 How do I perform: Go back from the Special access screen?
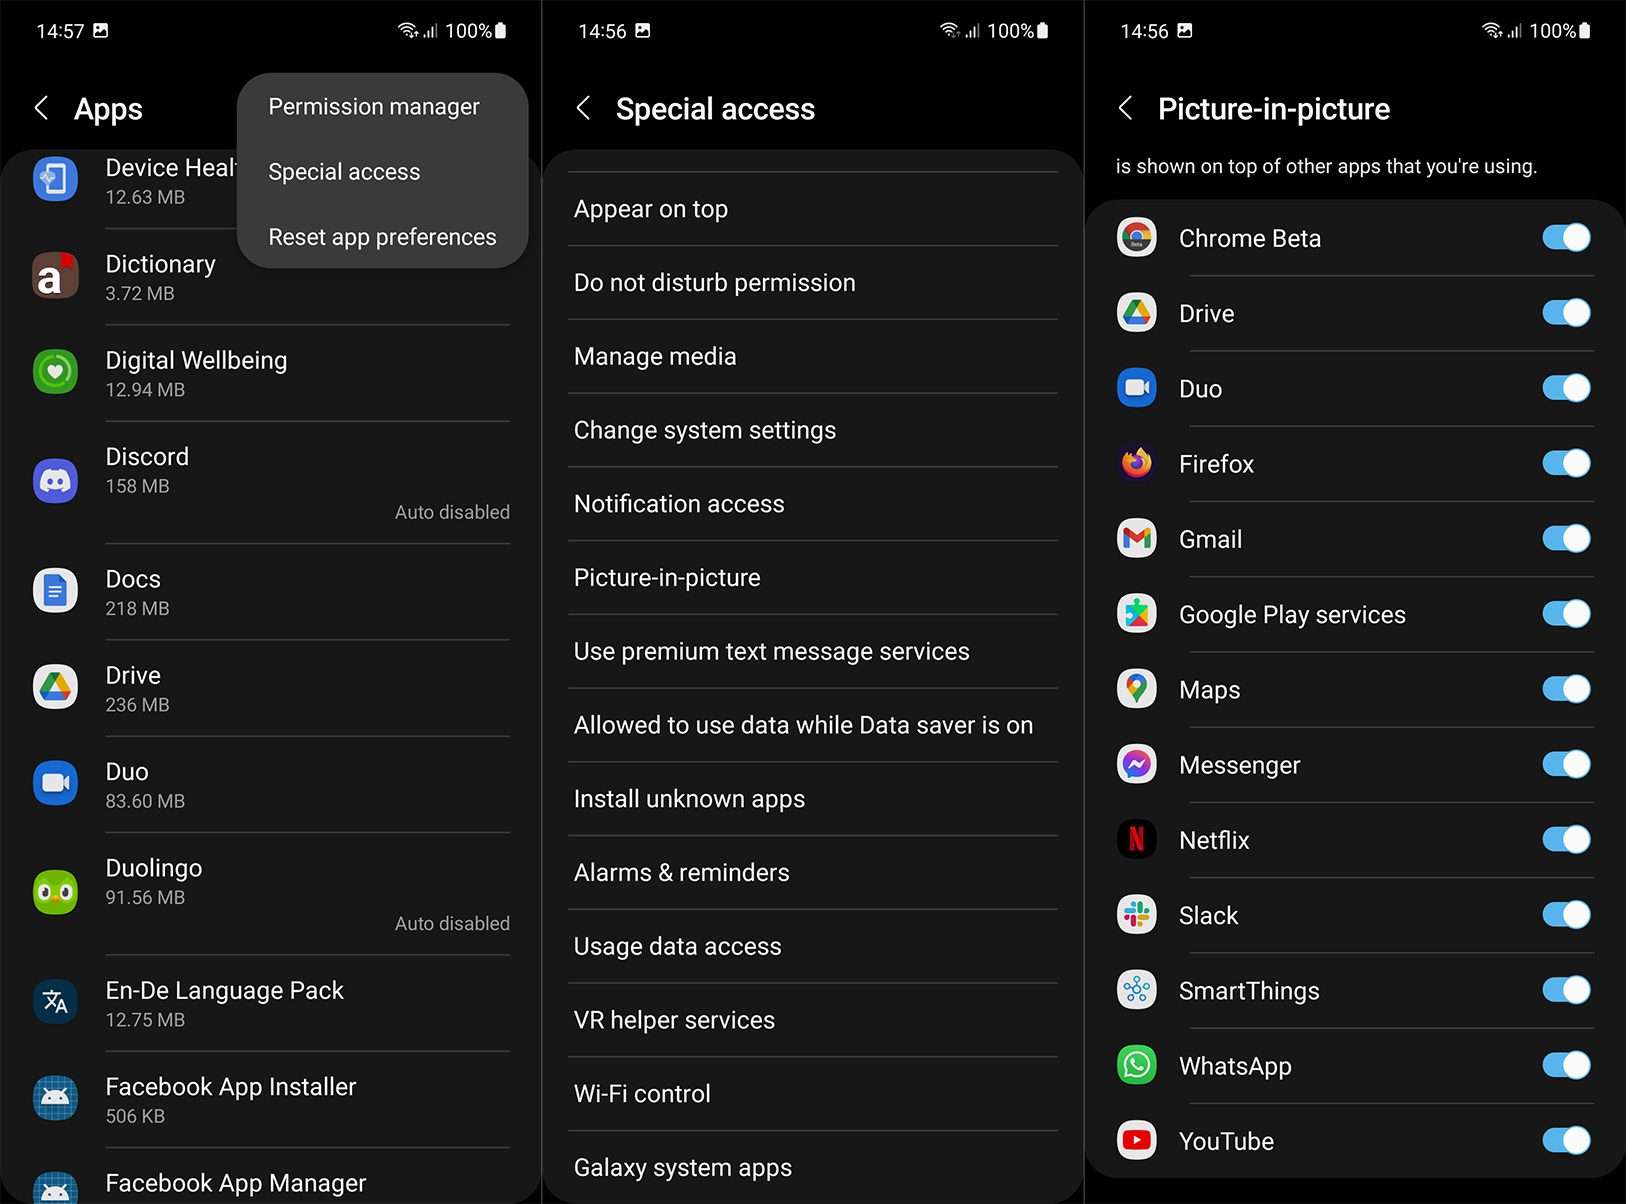coord(584,108)
